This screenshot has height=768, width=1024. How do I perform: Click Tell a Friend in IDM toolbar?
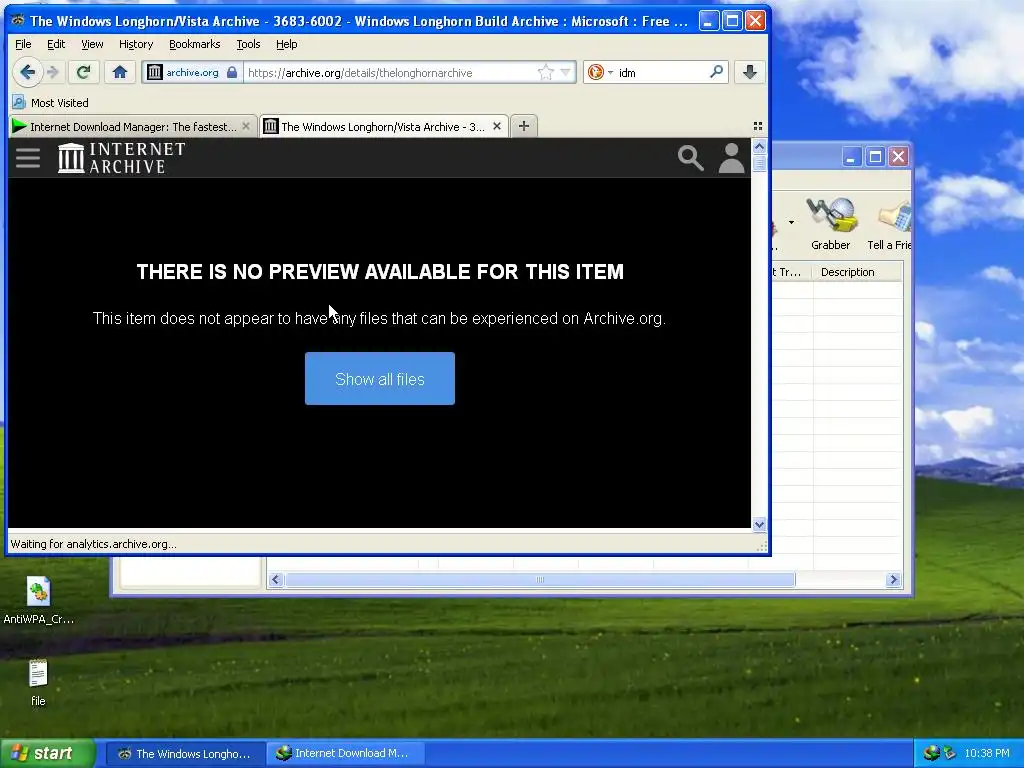[x=889, y=223]
